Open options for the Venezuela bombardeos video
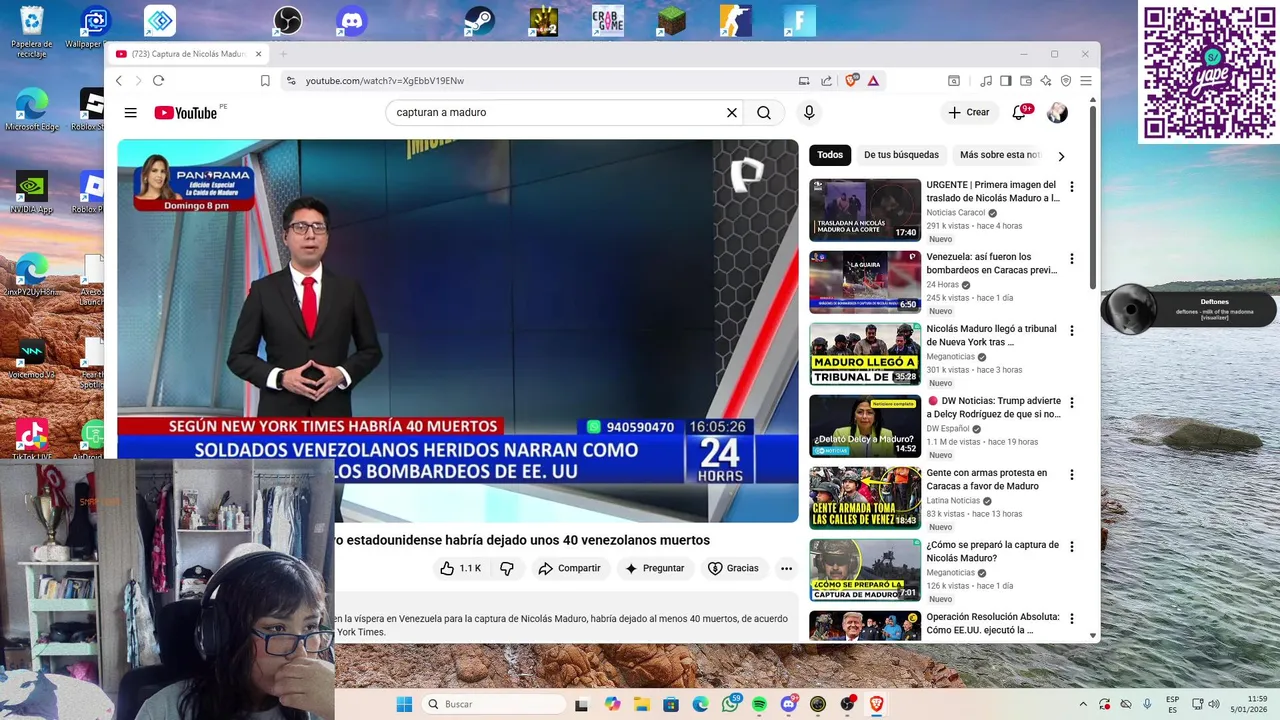 coord(1071,259)
